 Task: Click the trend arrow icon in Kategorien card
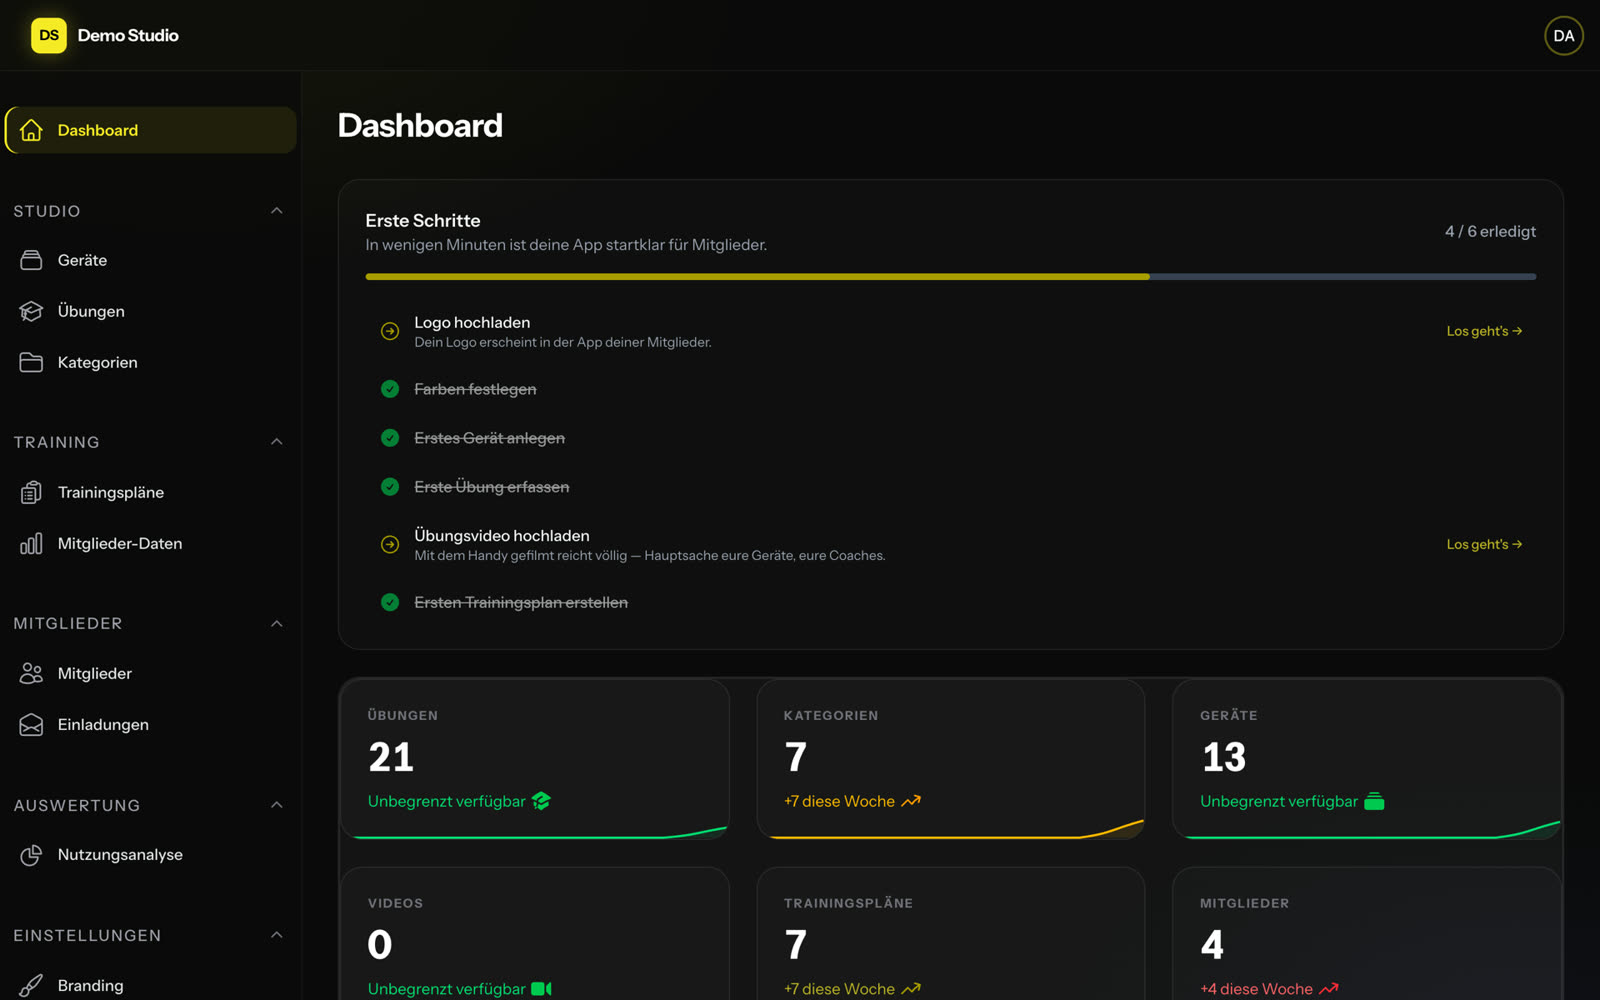pos(911,801)
